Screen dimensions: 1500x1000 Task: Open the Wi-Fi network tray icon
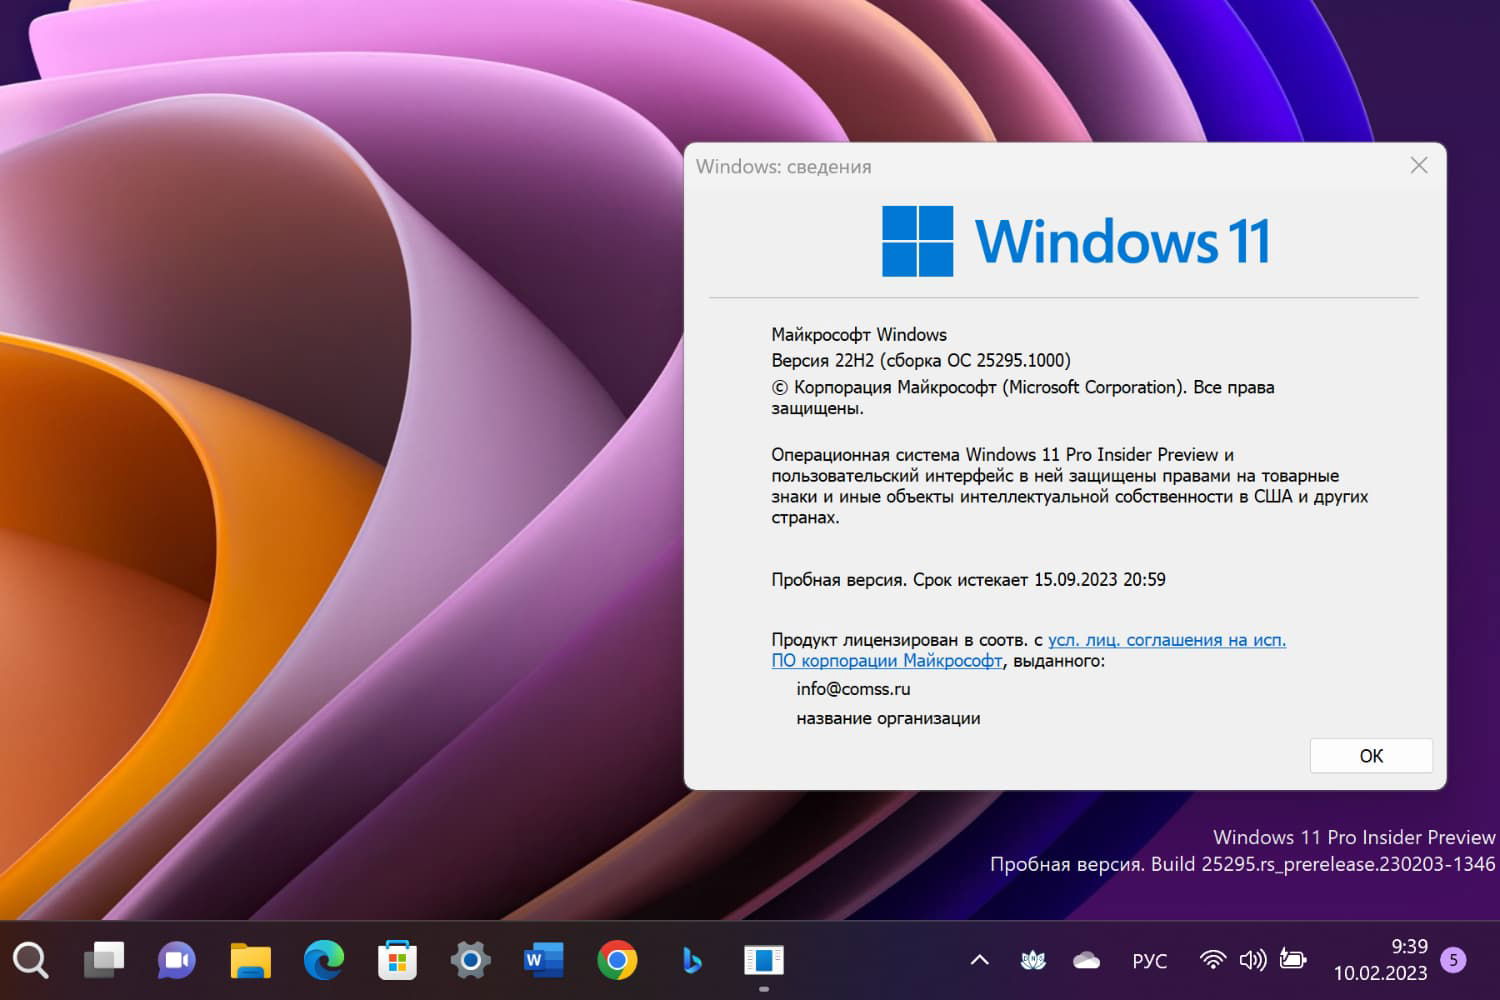(1212, 960)
